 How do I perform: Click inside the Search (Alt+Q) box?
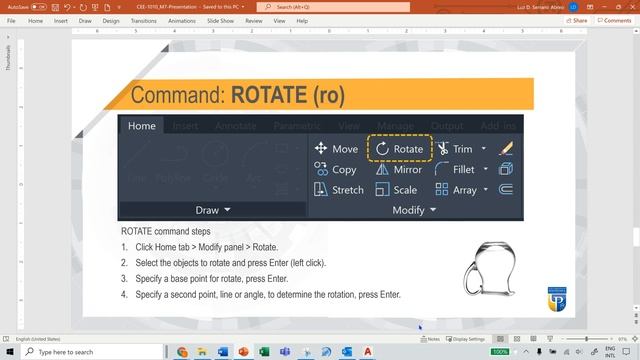click(x=333, y=7)
